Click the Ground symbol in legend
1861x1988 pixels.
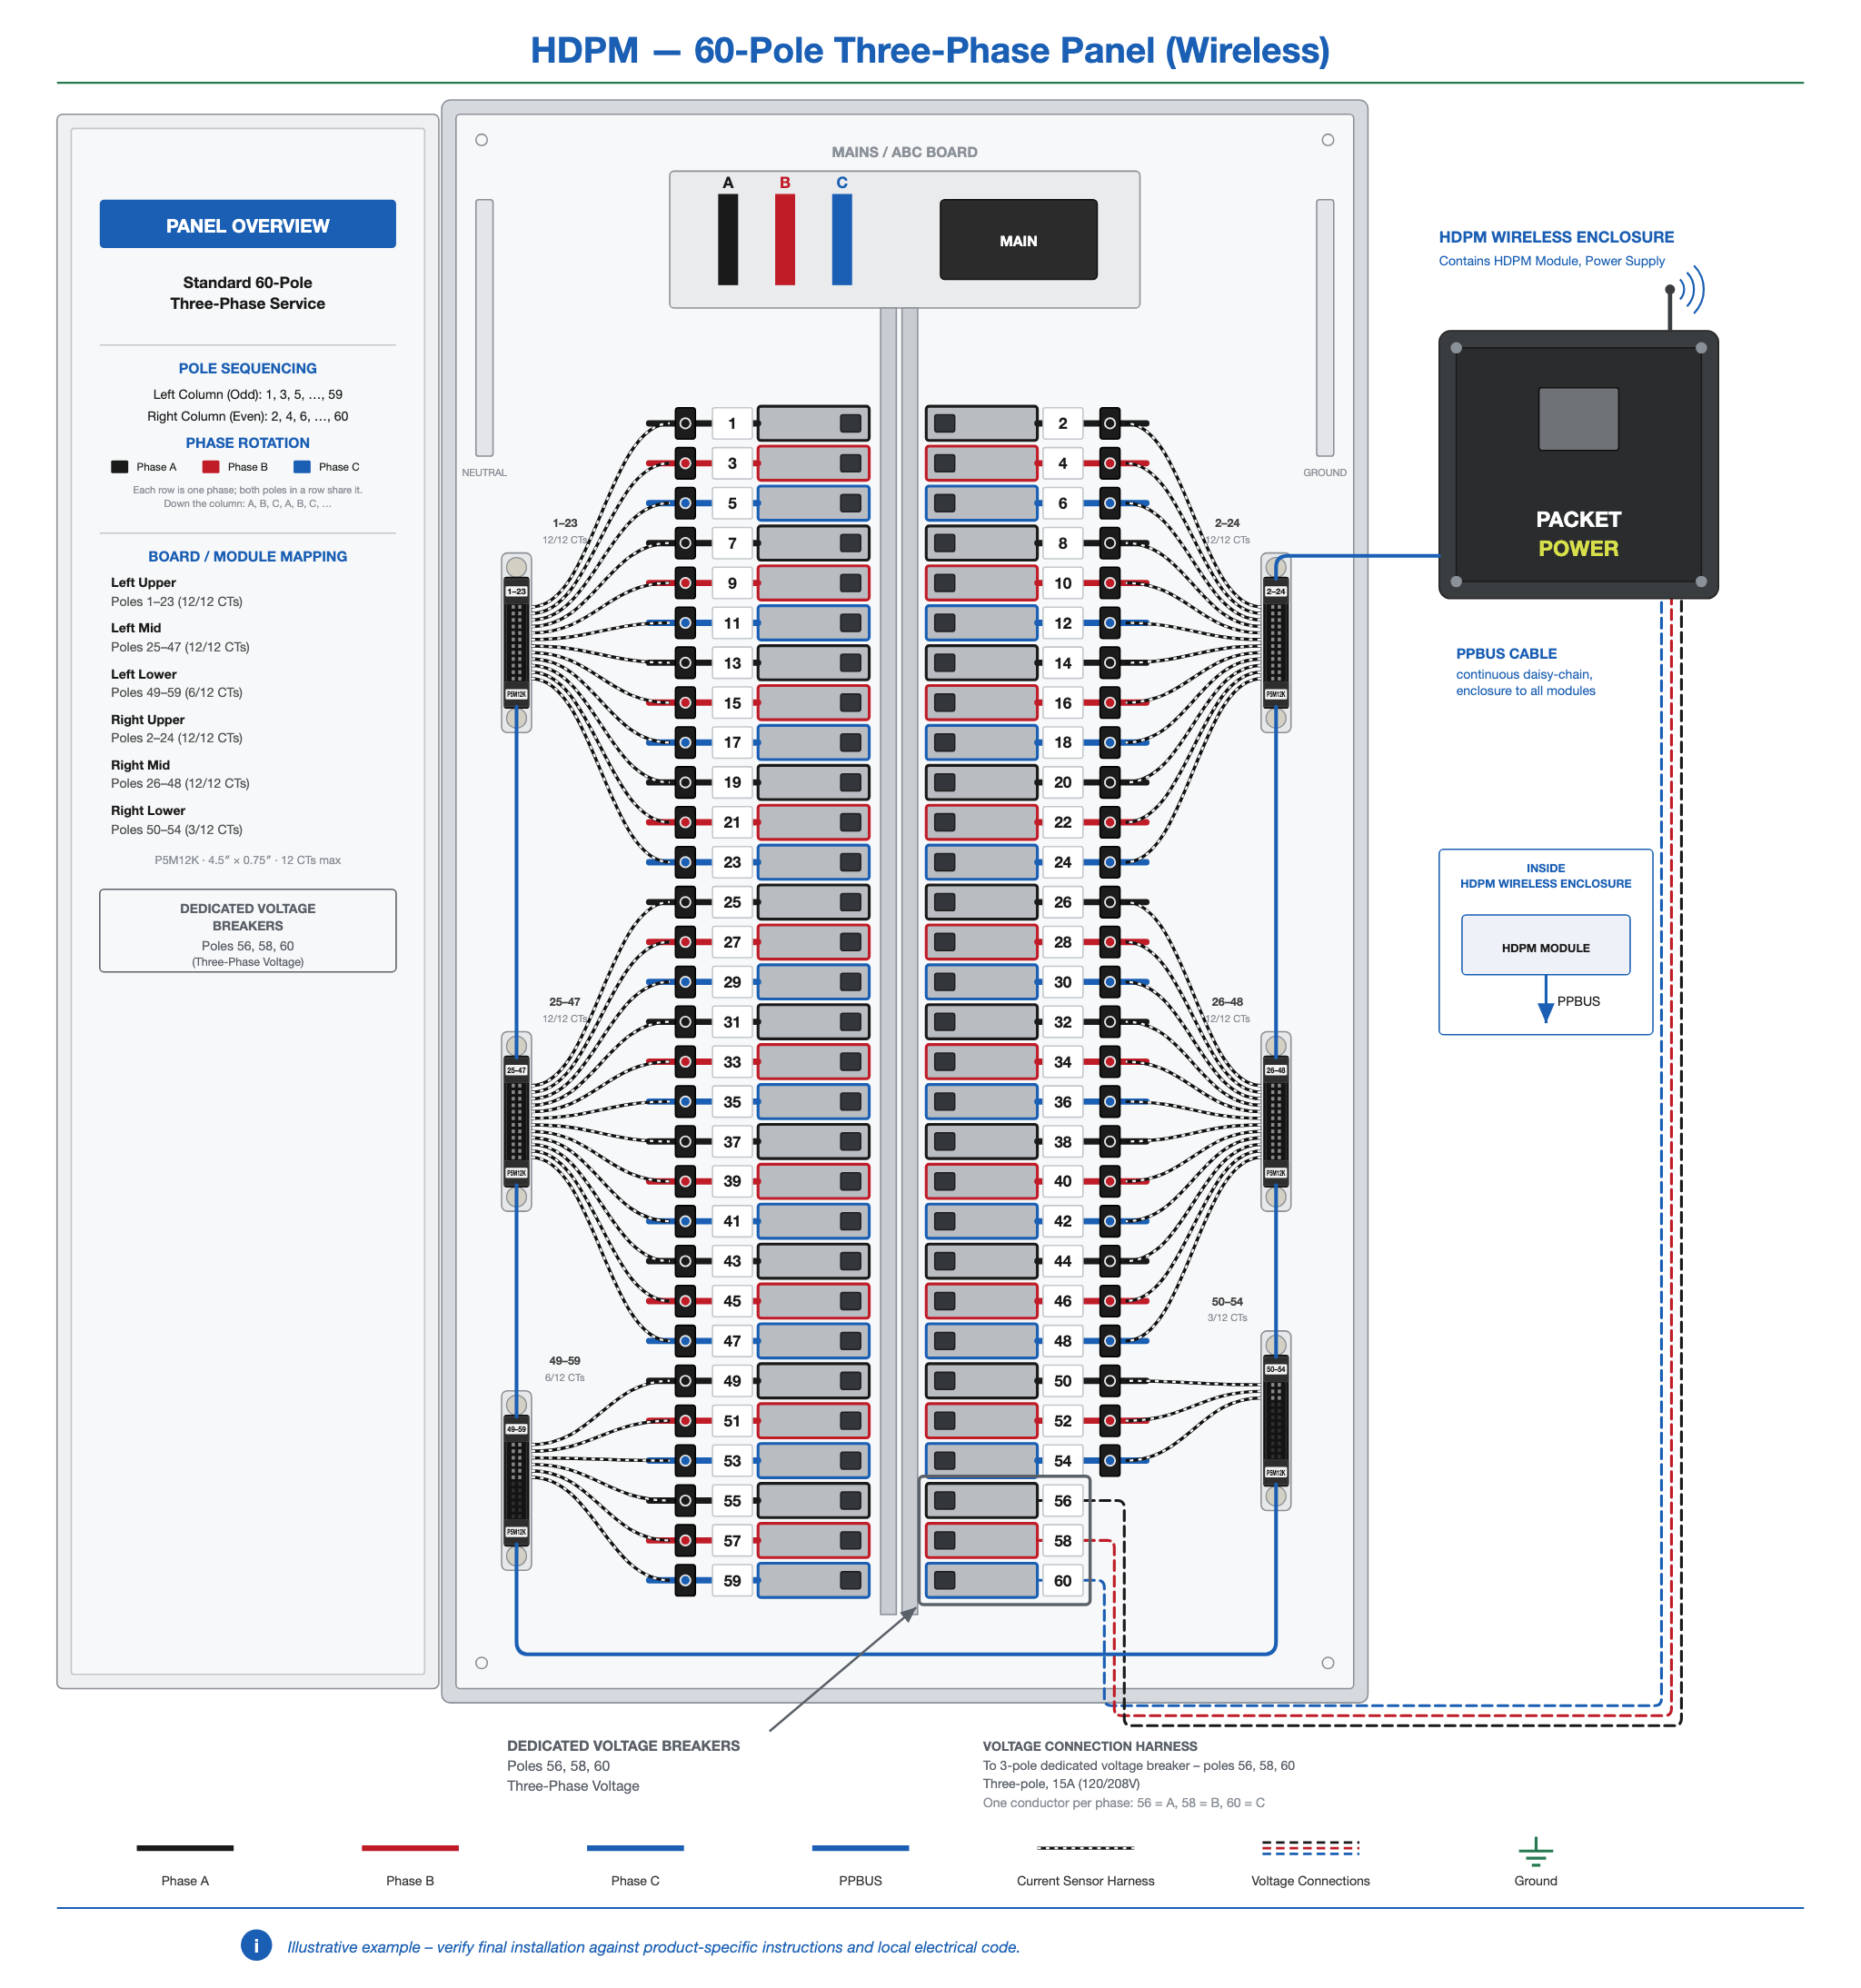pyautogui.click(x=1536, y=1851)
